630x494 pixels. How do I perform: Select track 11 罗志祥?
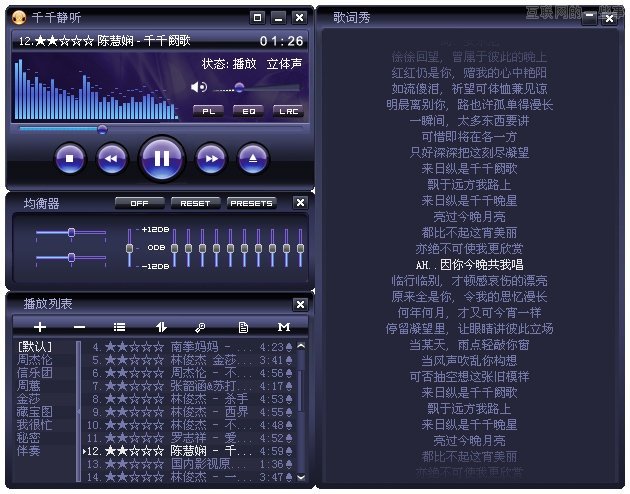pyautogui.click(x=189, y=438)
